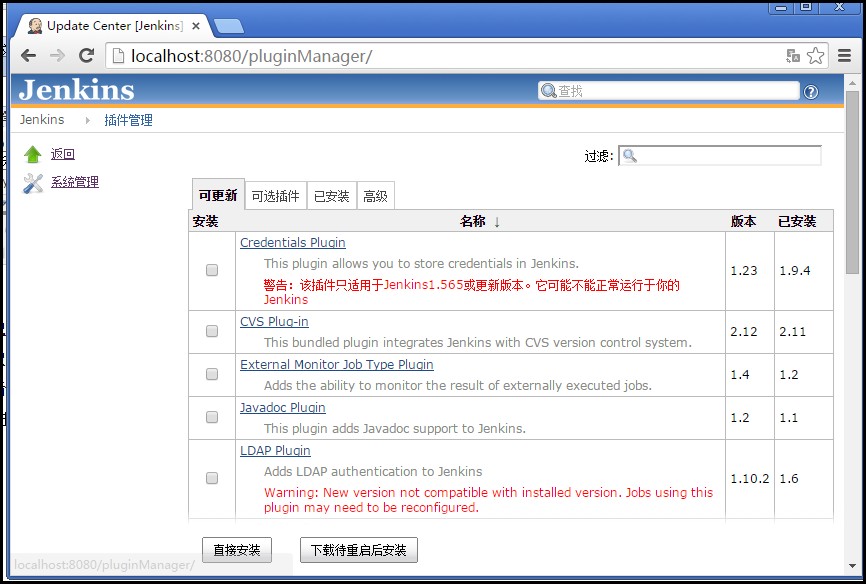Click version 1.10.2 cell
The width and height of the screenshot is (866, 584).
click(x=750, y=478)
